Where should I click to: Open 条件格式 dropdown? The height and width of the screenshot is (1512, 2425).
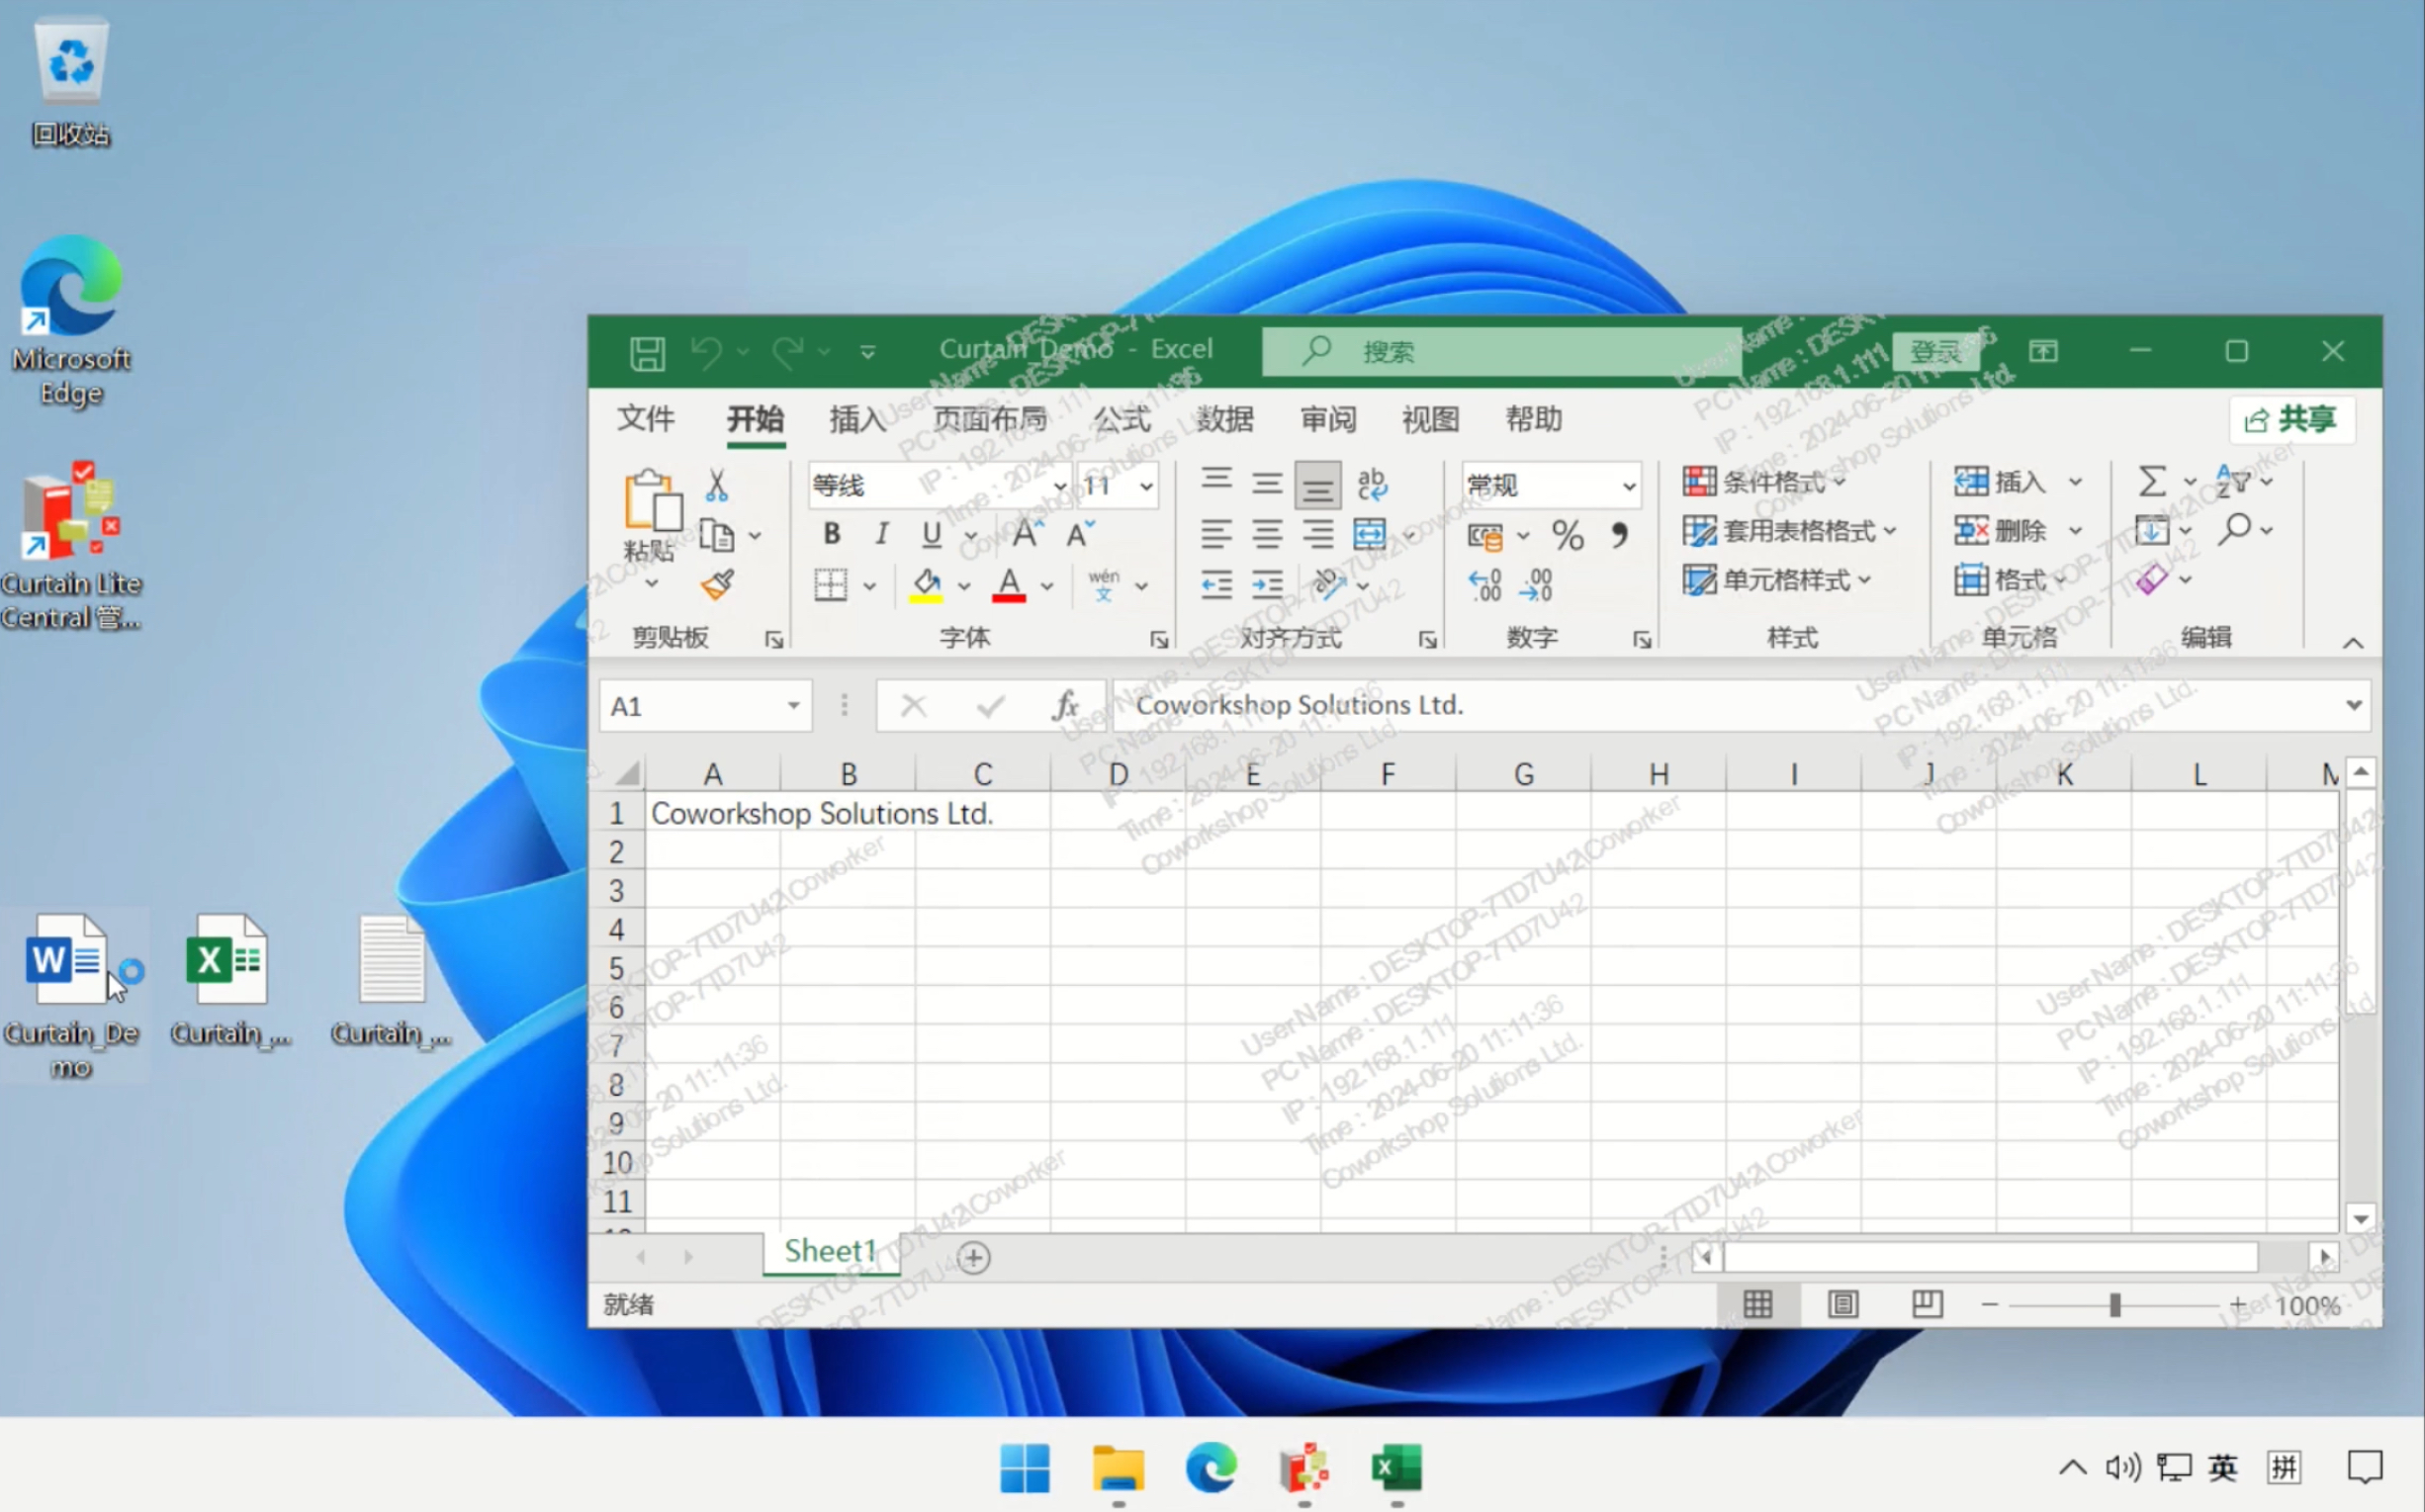[1764, 482]
